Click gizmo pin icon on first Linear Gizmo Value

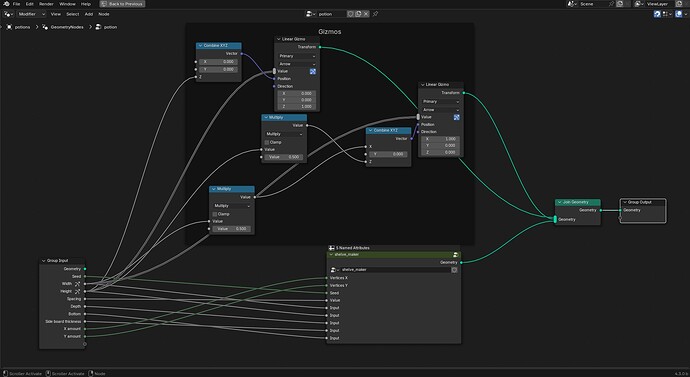pyautogui.click(x=313, y=71)
